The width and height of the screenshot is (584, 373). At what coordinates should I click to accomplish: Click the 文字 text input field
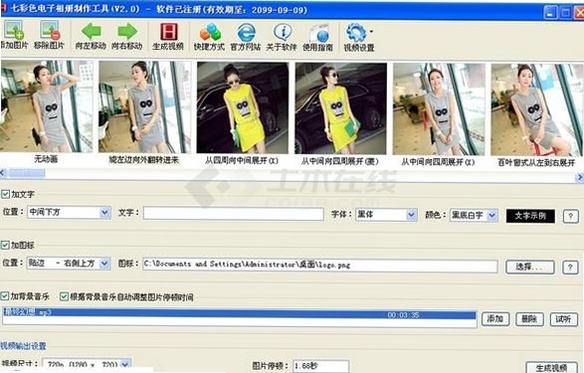pos(234,214)
